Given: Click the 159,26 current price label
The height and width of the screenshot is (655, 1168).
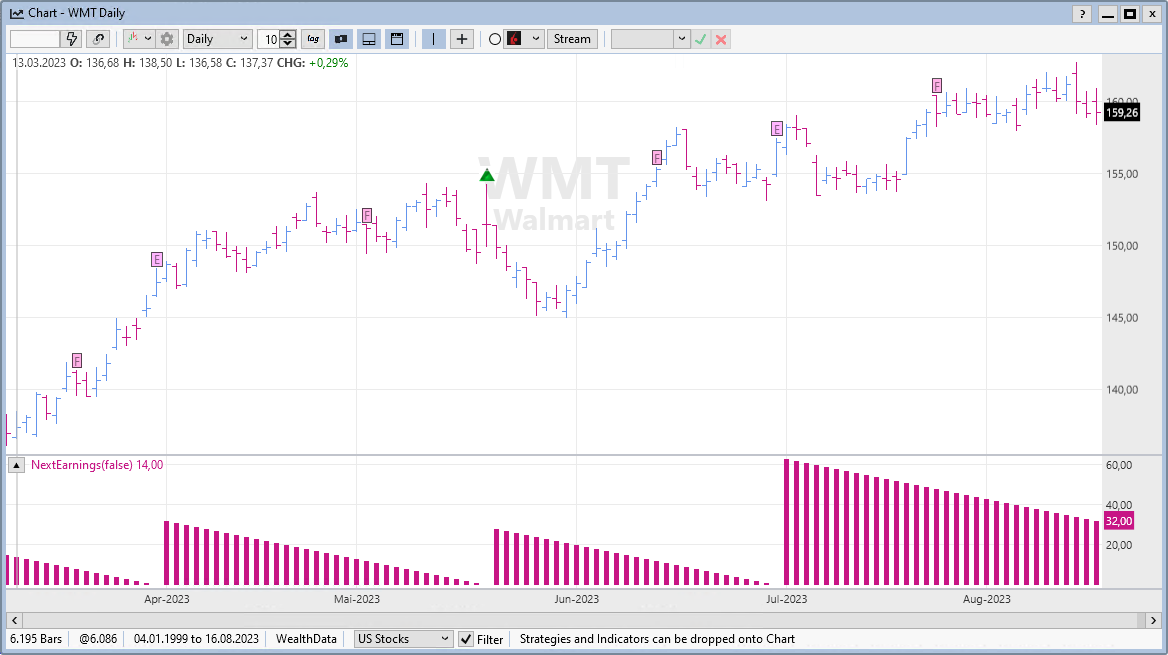Looking at the screenshot, I should [1122, 113].
